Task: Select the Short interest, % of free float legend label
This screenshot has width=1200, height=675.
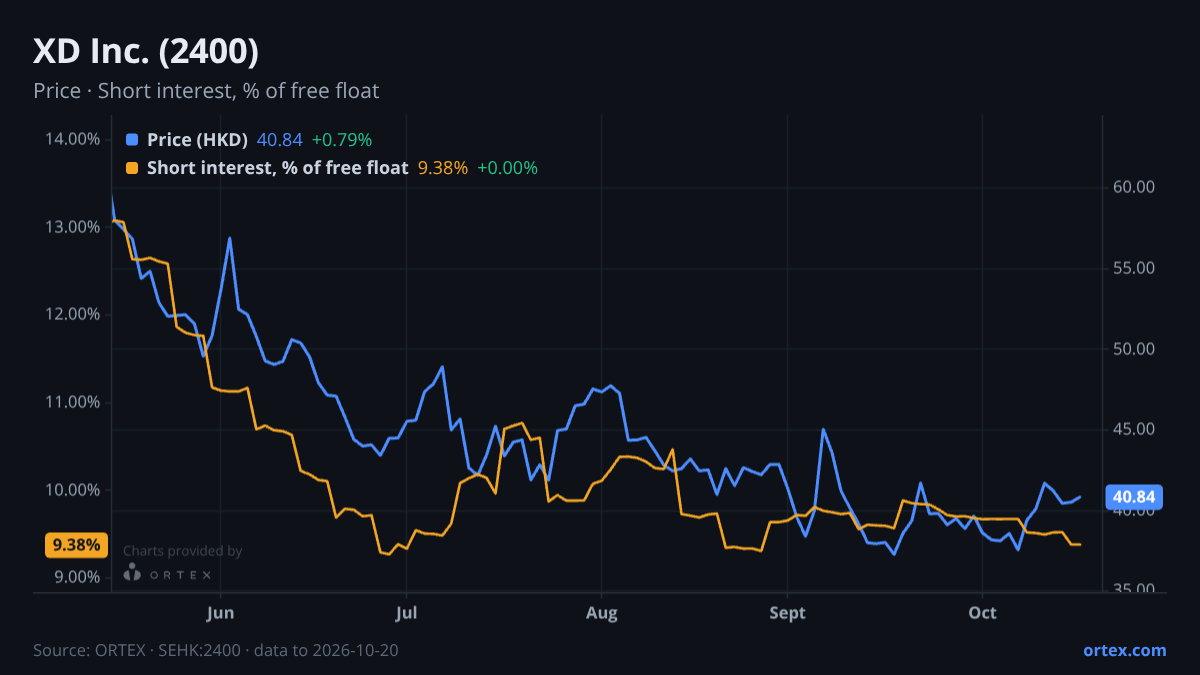Action: click(x=278, y=168)
